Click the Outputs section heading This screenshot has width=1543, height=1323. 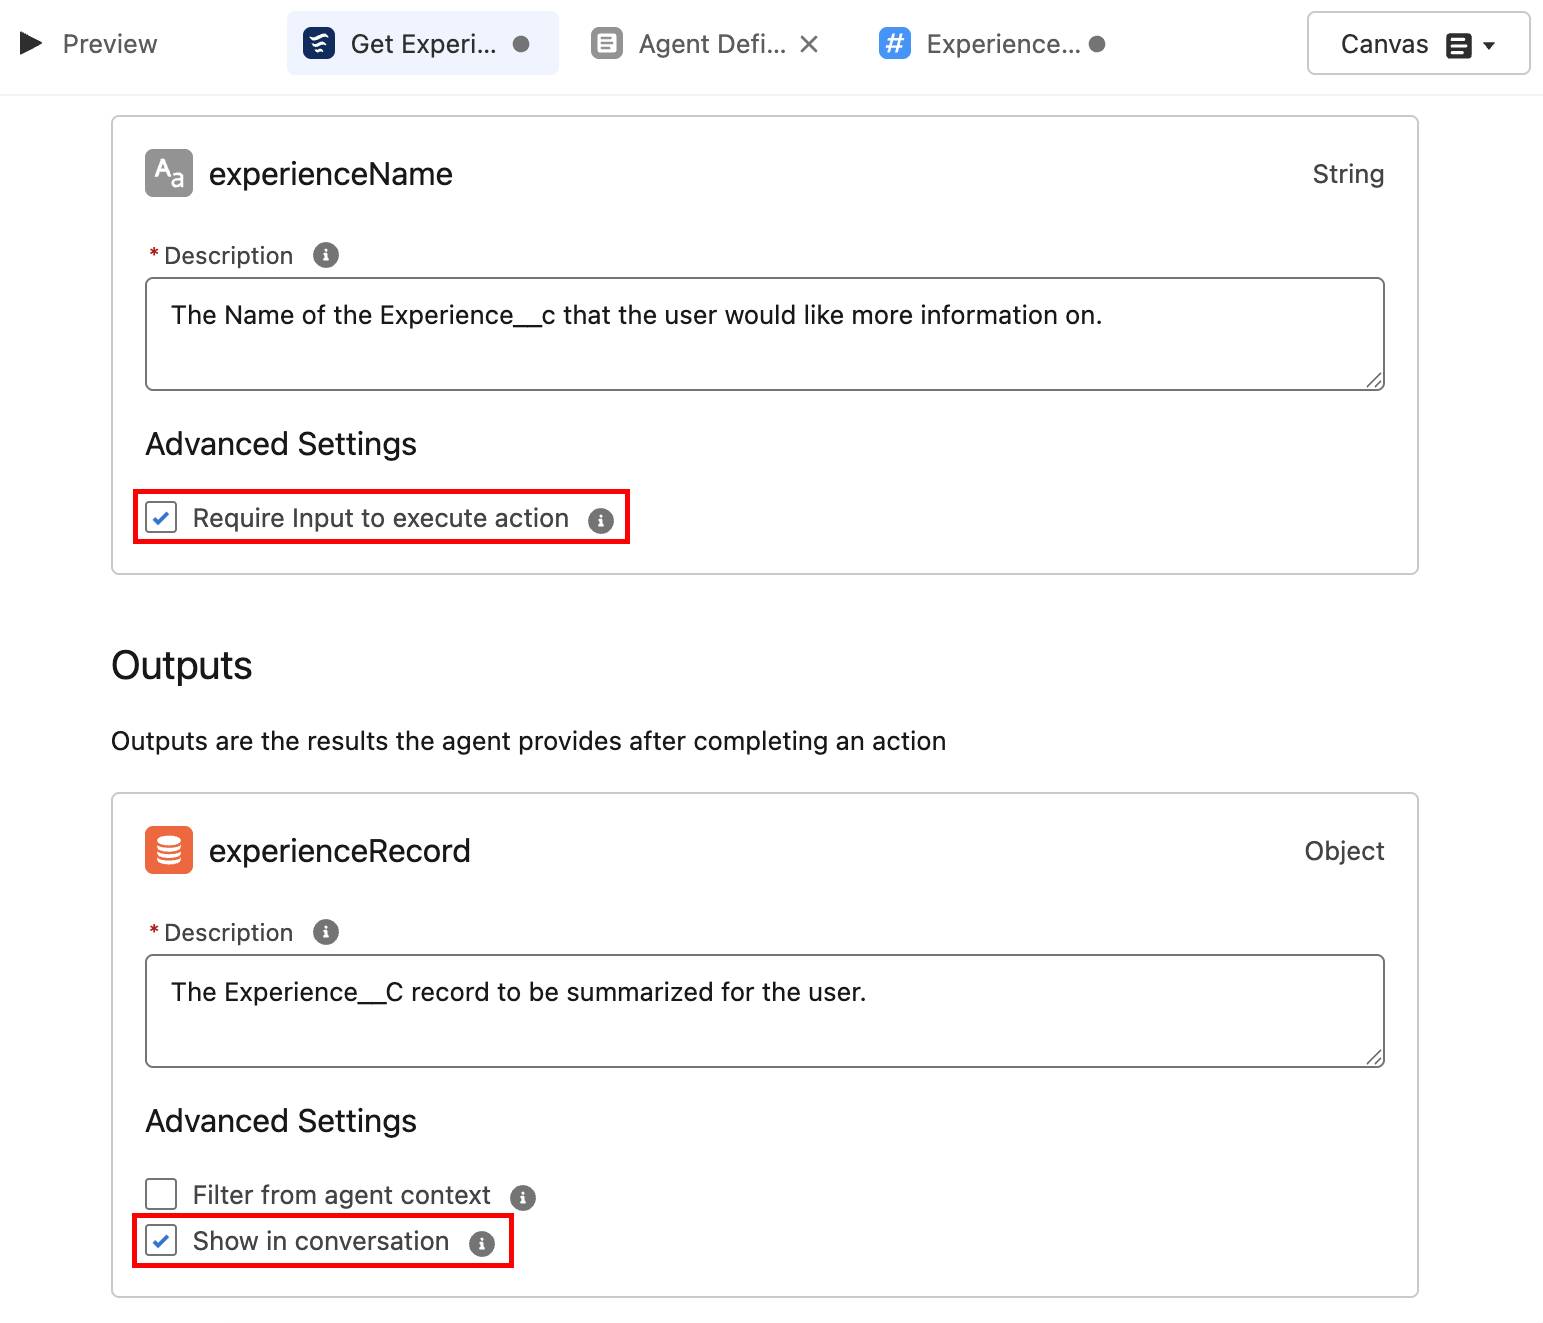tap(182, 665)
